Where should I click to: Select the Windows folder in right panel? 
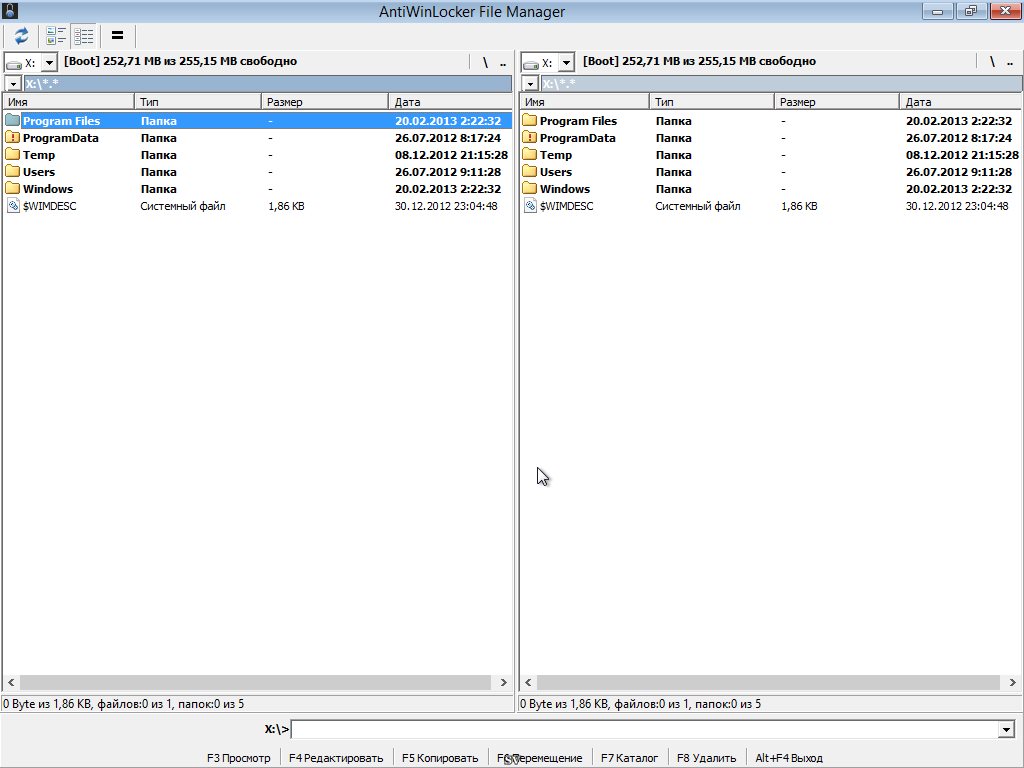pyautogui.click(x=564, y=189)
